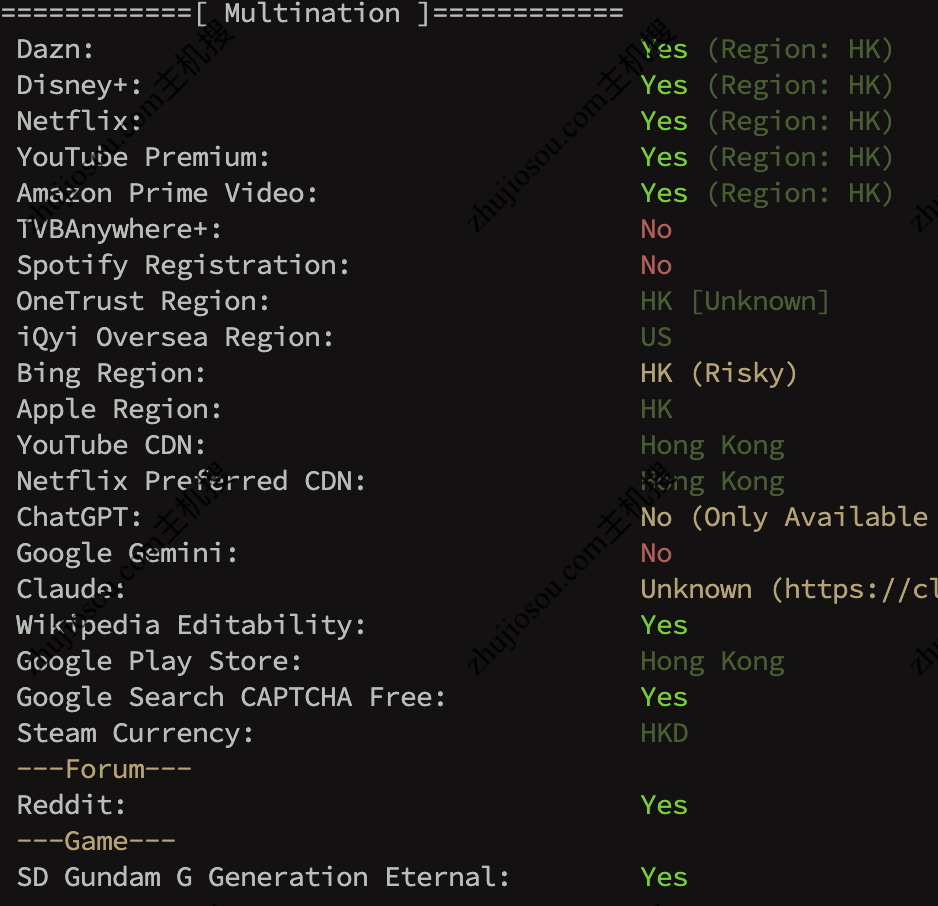Click the US value for iQyi Oversea Region
The image size is (938, 906).
[x=656, y=337]
